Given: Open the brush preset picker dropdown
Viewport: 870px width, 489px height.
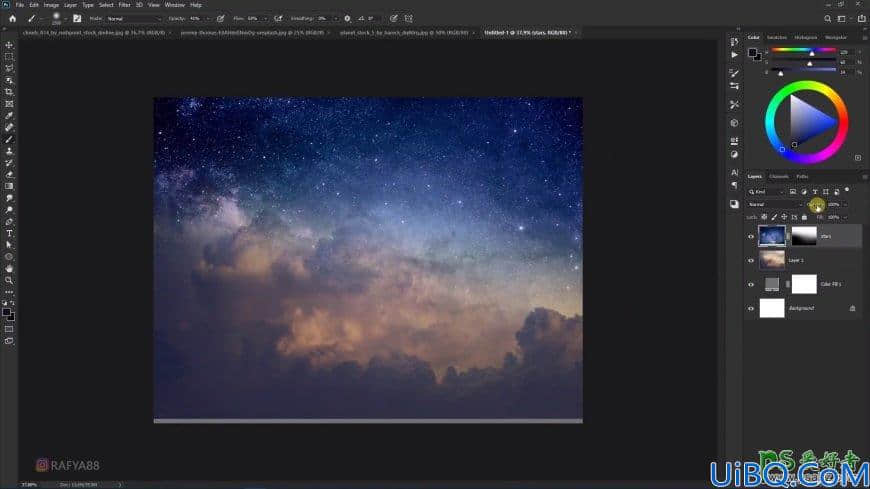Looking at the screenshot, I should 65,18.
